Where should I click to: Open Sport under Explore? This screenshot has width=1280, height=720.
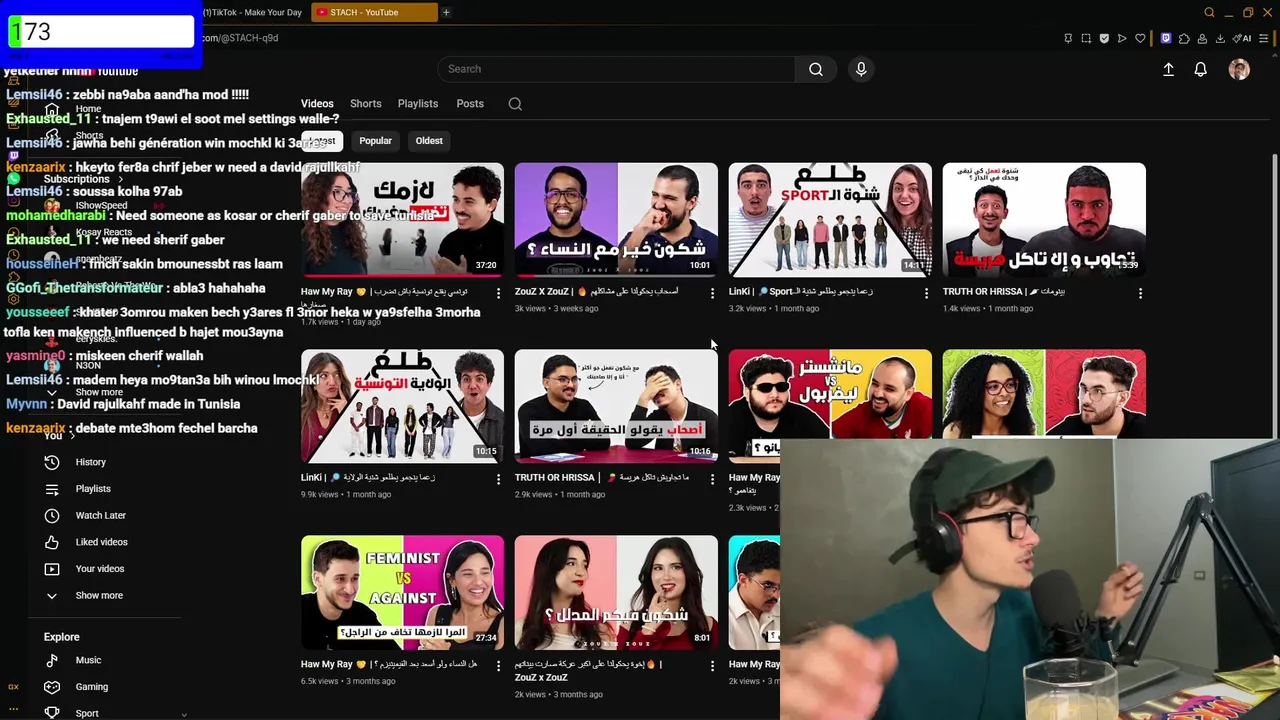87,713
